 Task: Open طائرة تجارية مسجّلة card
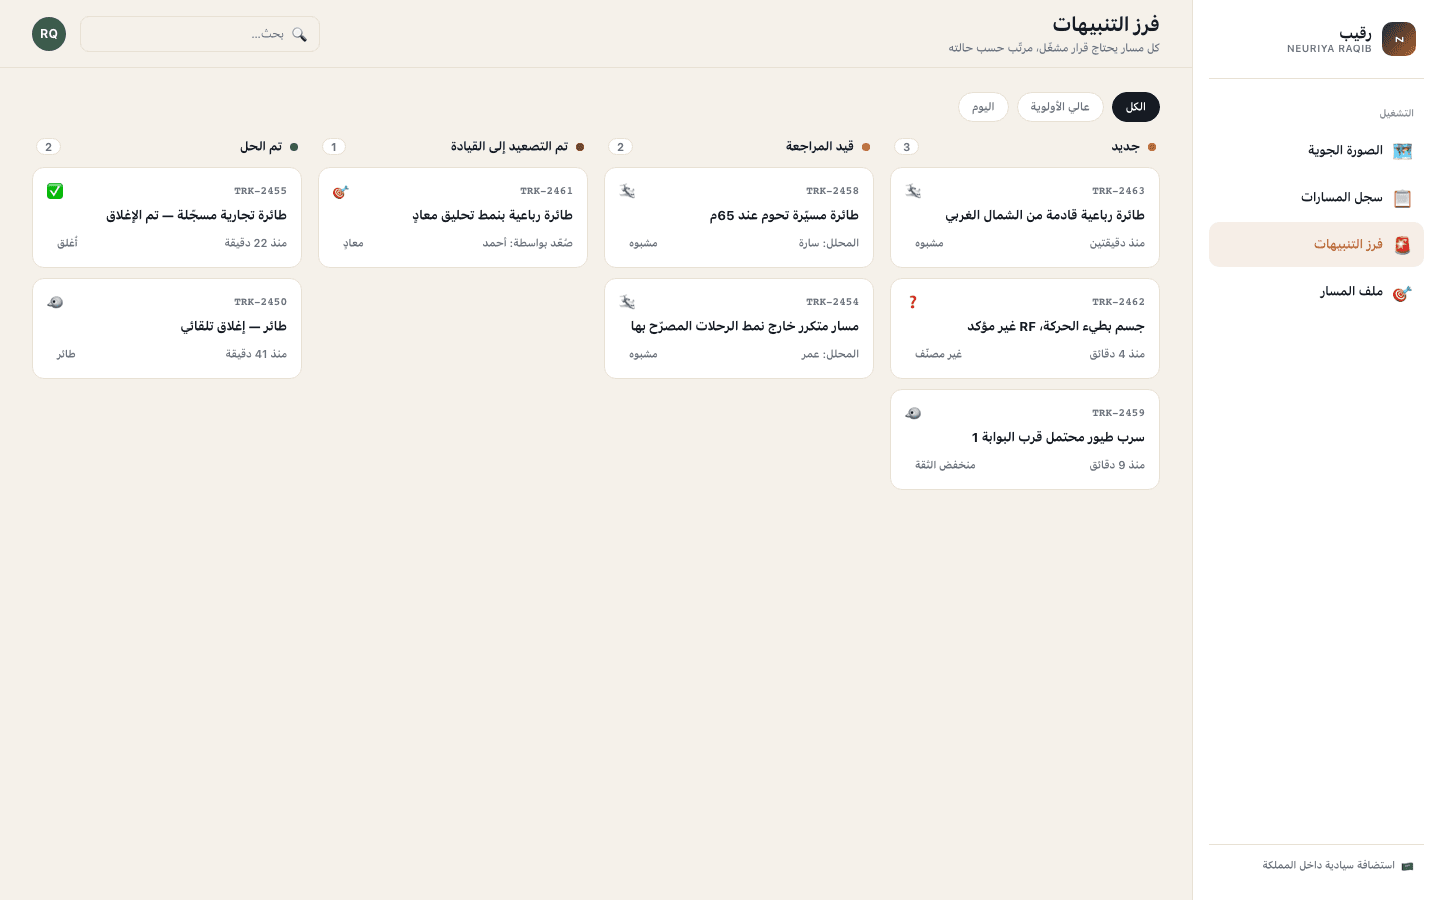pos(167,217)
